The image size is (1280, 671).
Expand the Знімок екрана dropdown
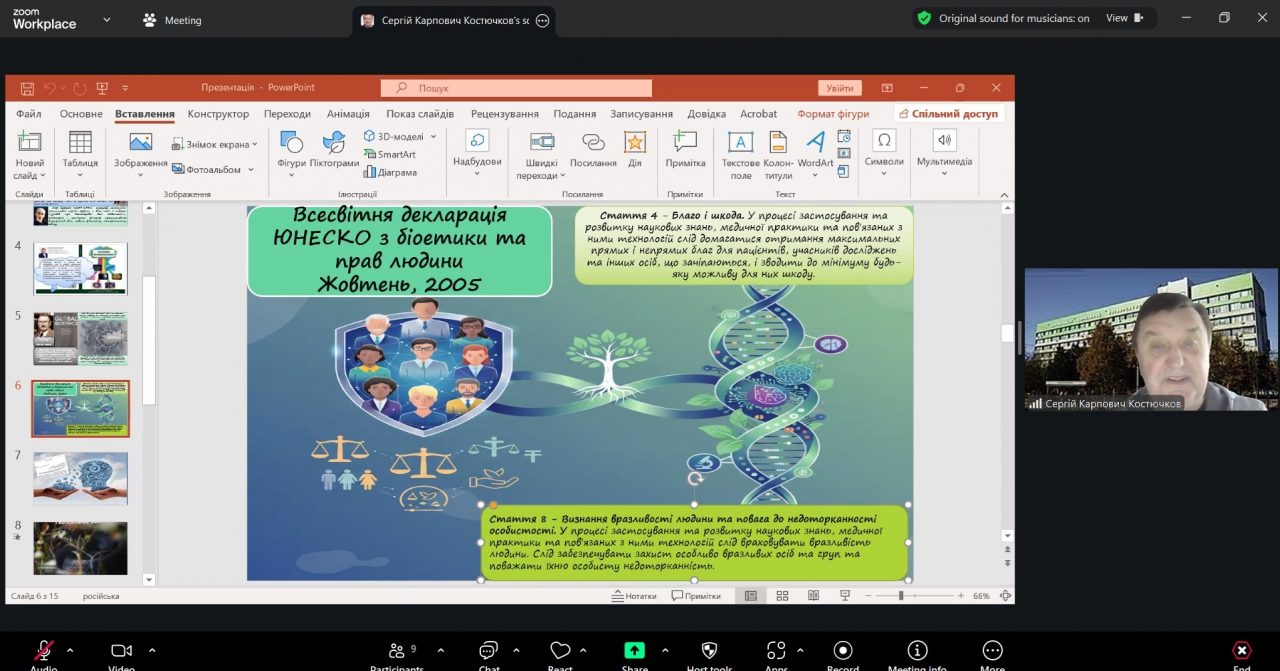(x=254, y=144)
